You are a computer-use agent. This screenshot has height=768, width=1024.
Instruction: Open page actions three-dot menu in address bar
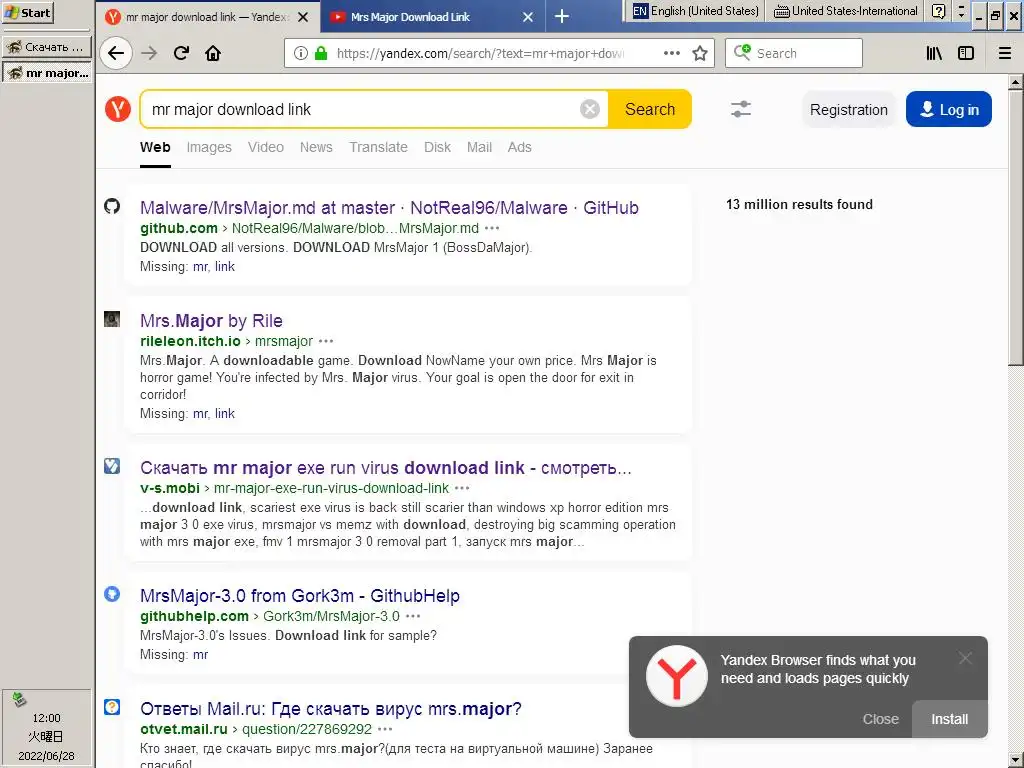[x=672, y=54]
